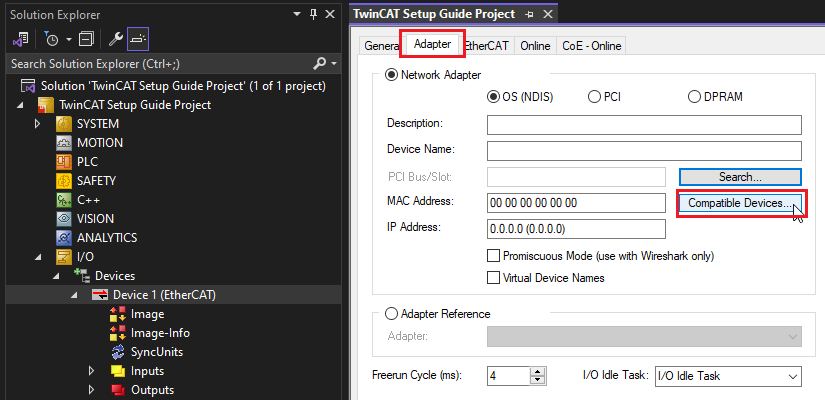The image size is (825, 400).
Task: Select the ANALYTICS tree label
Action: [107, 238]
